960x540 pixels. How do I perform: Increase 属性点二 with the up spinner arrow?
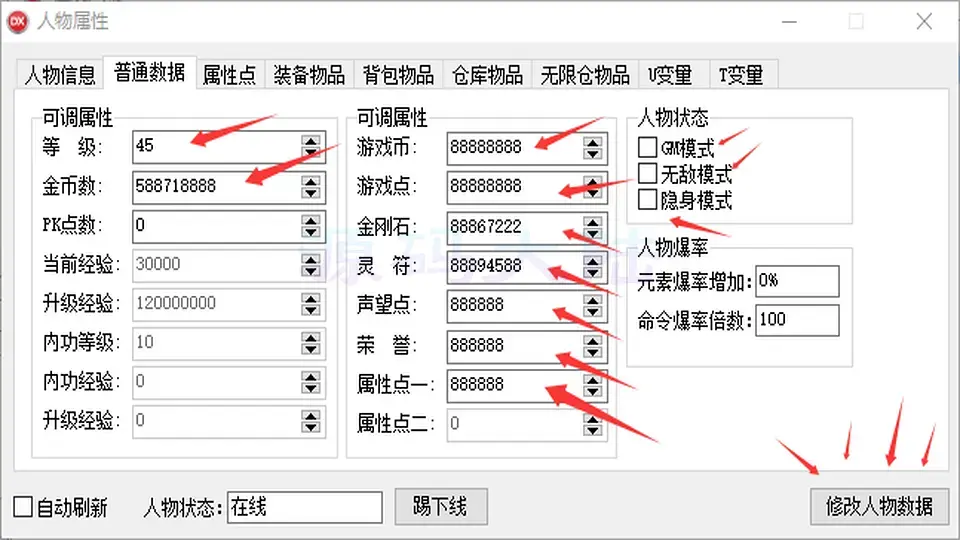592,418
